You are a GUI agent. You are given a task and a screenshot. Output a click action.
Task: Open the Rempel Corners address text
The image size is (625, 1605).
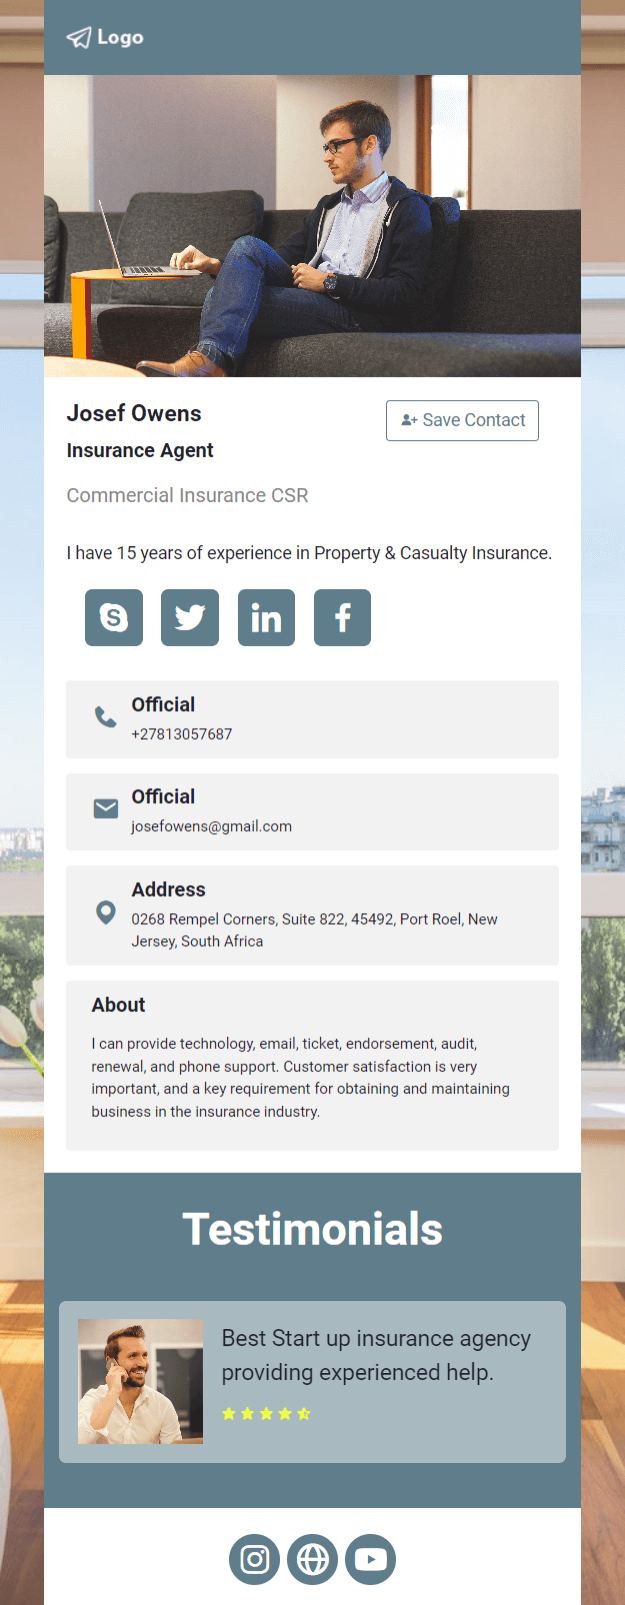[x=314, y=930]
